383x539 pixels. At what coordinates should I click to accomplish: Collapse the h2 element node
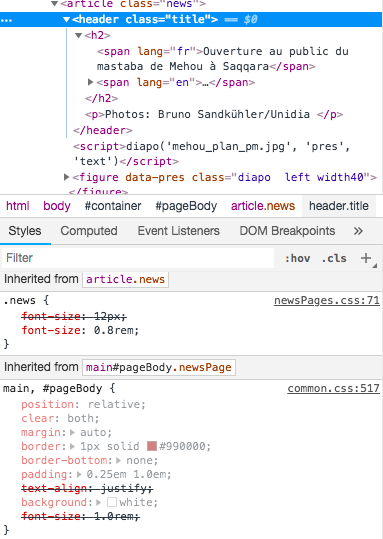78,35
